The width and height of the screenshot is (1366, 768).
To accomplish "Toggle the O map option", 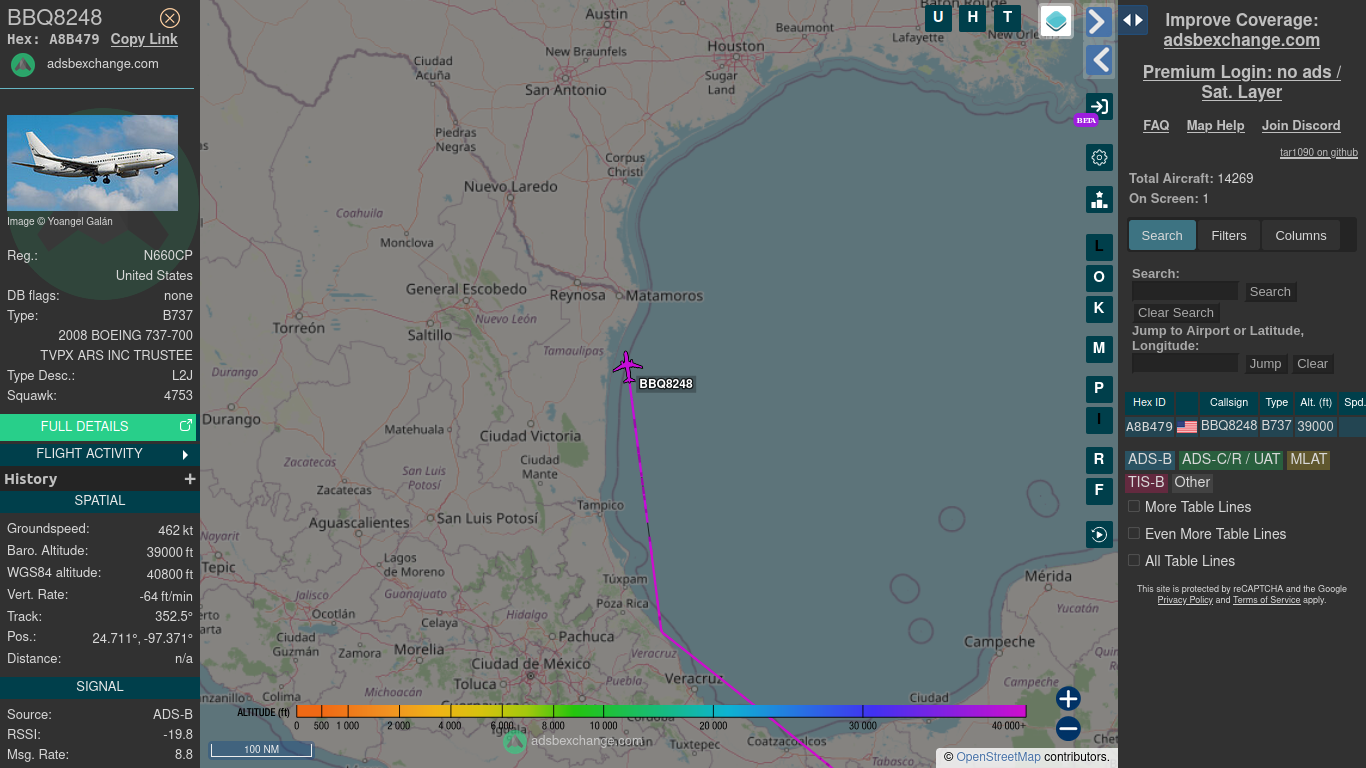I will pos(1099,278).
